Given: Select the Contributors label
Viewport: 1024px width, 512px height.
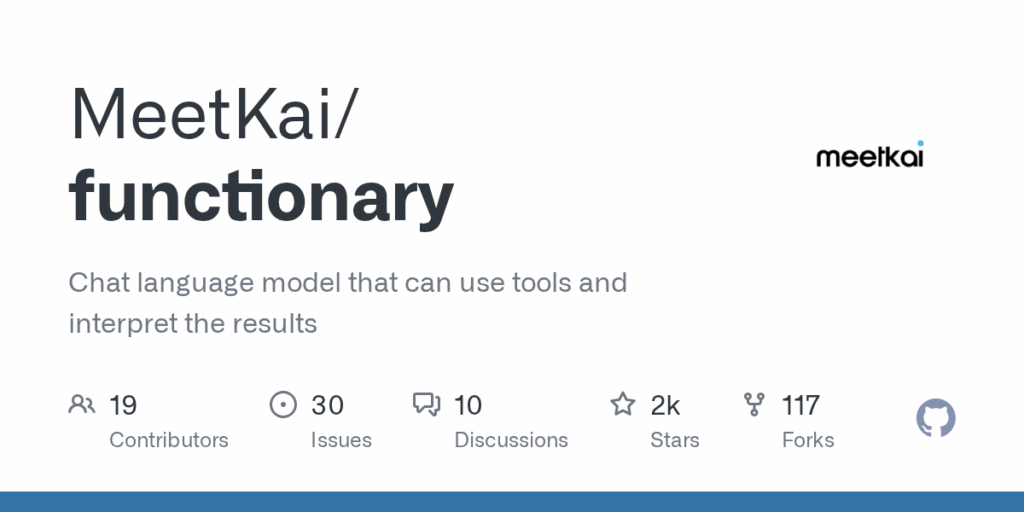Looking at the screenshot, I should tap(168, 440).
